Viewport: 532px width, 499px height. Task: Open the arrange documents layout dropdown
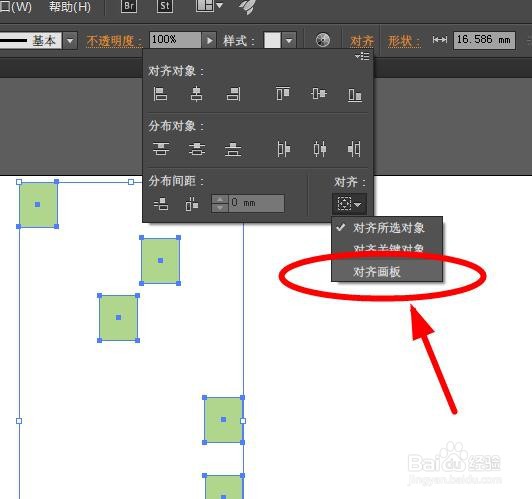(x=209, y=6)
